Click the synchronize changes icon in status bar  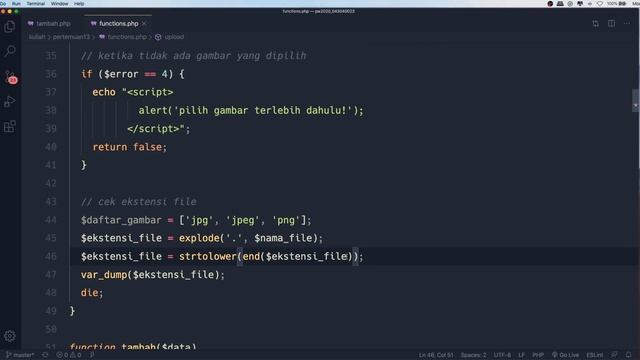click(45, 355)
